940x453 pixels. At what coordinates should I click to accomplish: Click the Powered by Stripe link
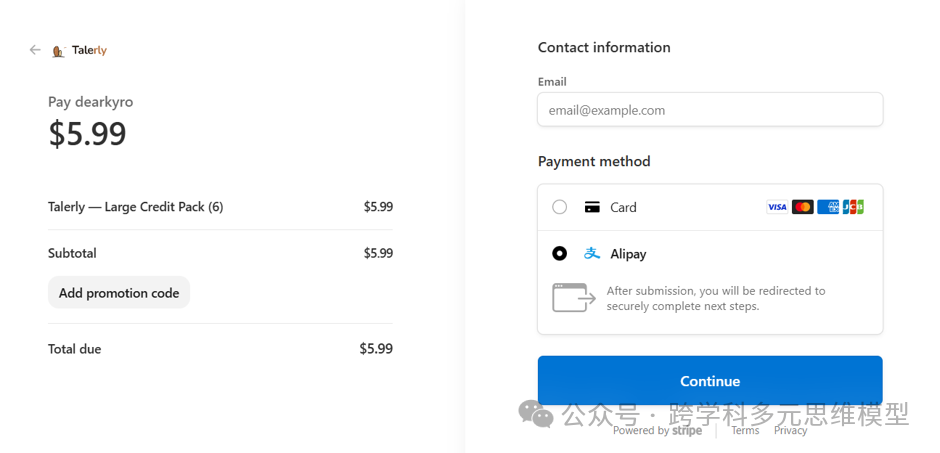(x=657, y=430)
